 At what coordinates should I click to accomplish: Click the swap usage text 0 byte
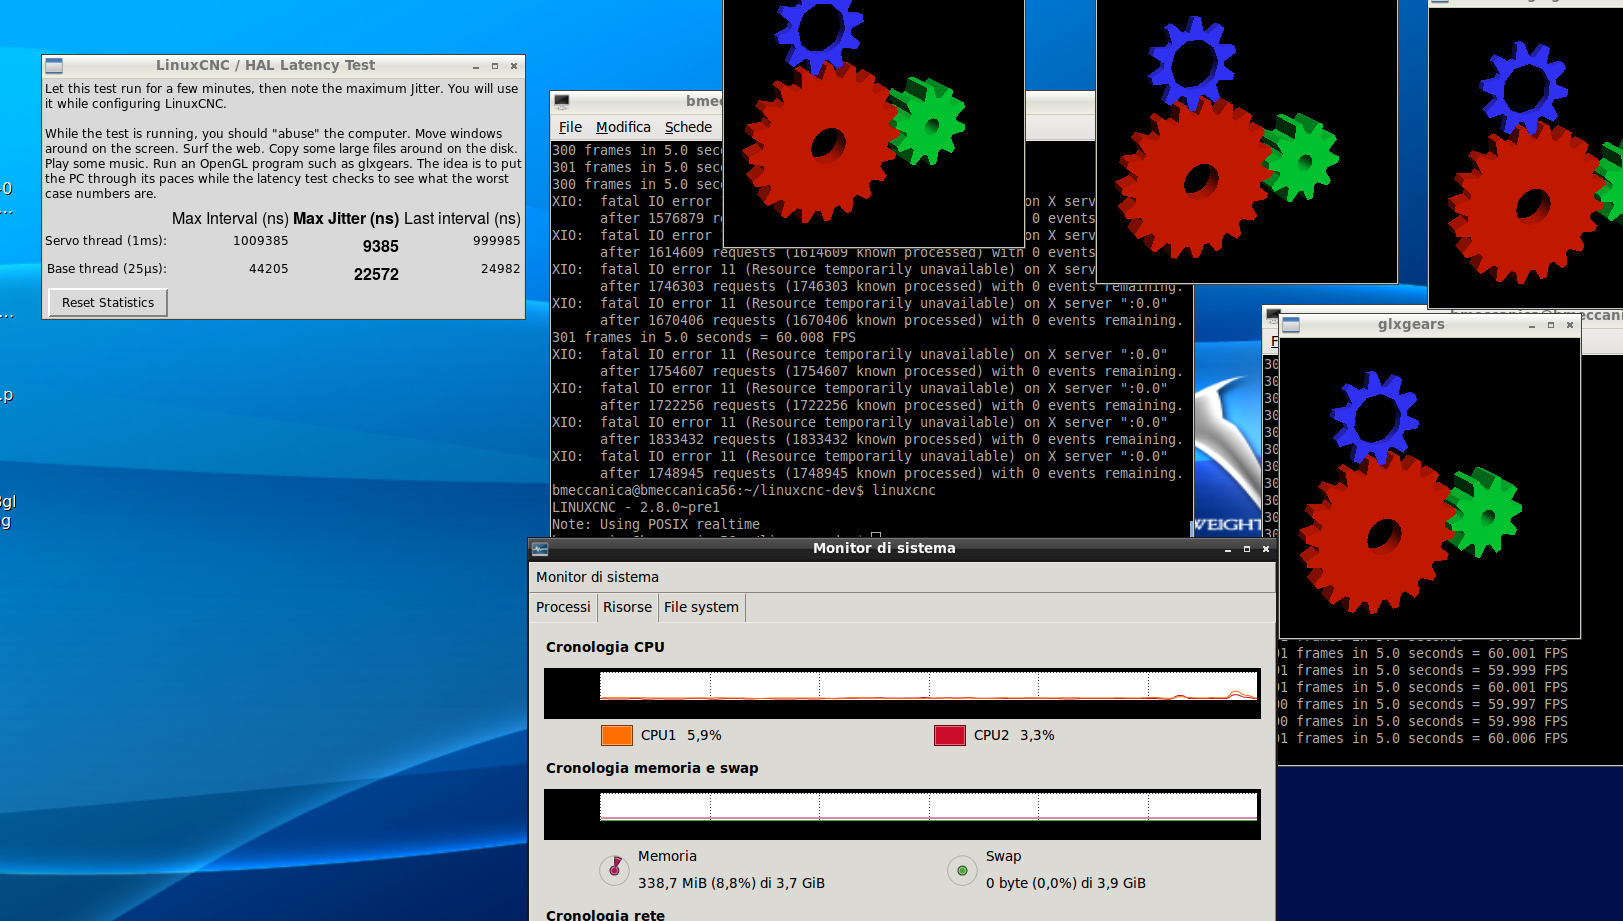(1066, 883)
